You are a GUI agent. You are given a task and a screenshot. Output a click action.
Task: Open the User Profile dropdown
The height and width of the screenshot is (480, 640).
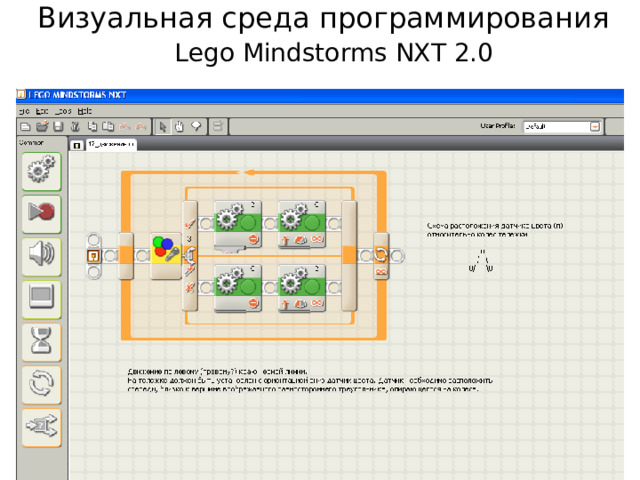tap(595, 127)
